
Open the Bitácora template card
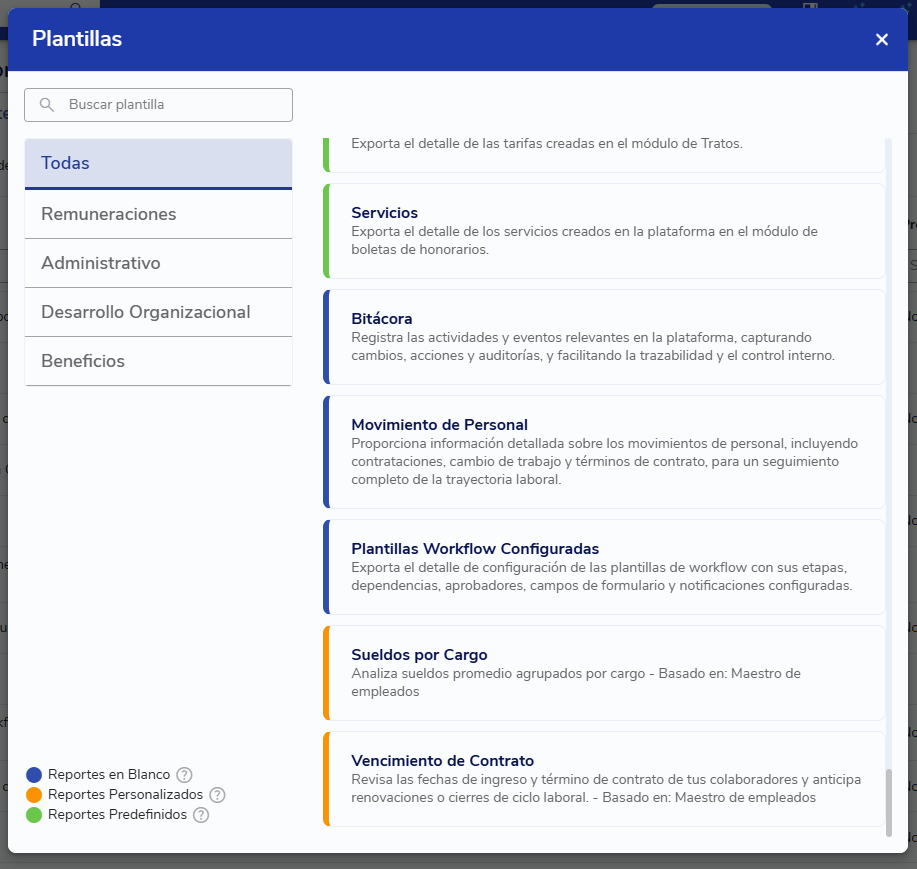point(605,337)
